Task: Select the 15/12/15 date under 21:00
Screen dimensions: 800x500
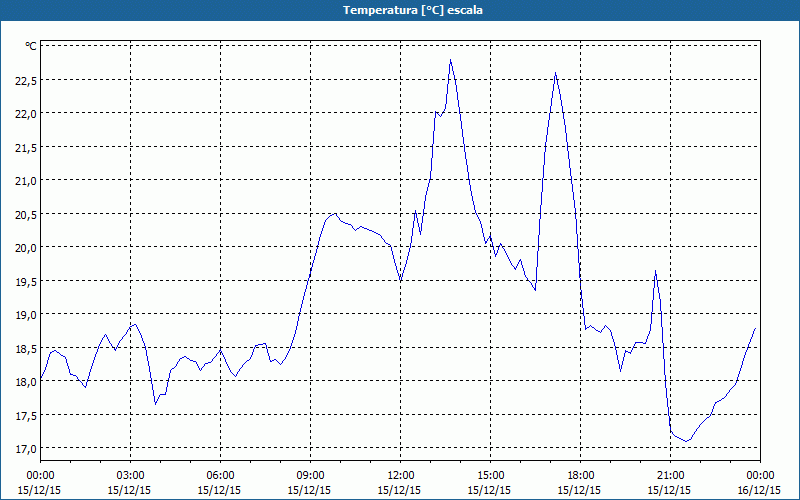Action: coord(669,490)
